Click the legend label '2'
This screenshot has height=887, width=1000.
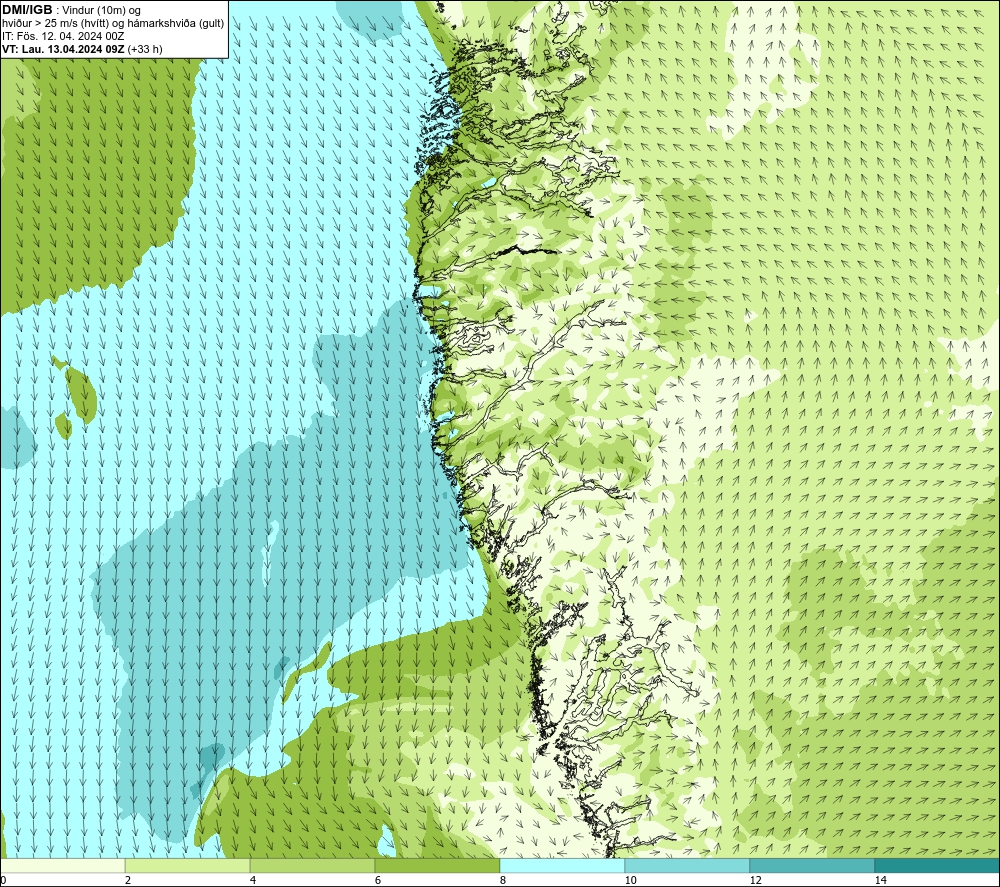128,880
